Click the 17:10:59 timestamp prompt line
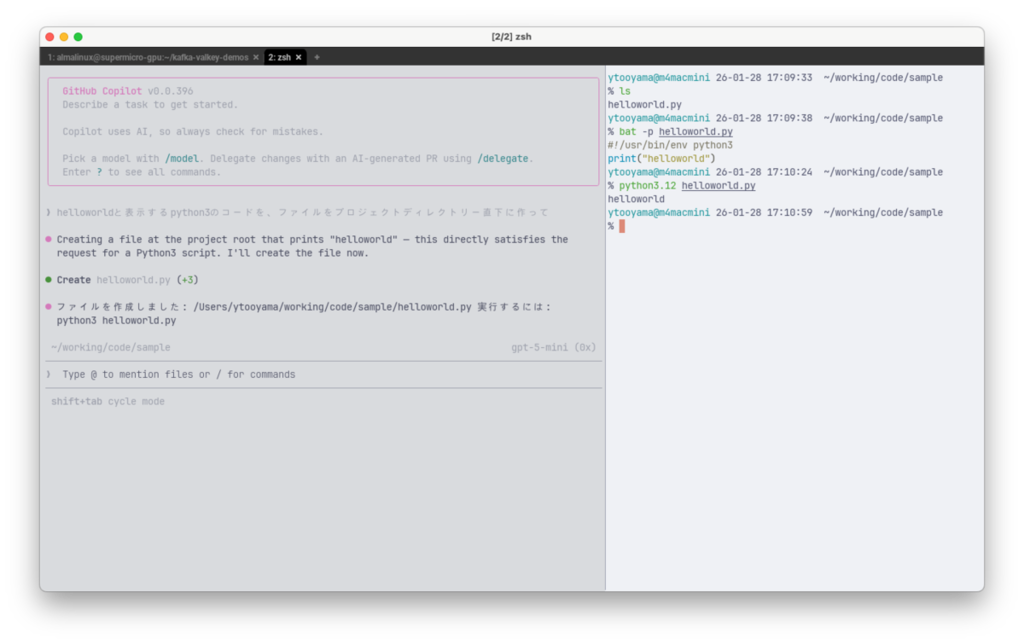 click(x=775, y=213)
